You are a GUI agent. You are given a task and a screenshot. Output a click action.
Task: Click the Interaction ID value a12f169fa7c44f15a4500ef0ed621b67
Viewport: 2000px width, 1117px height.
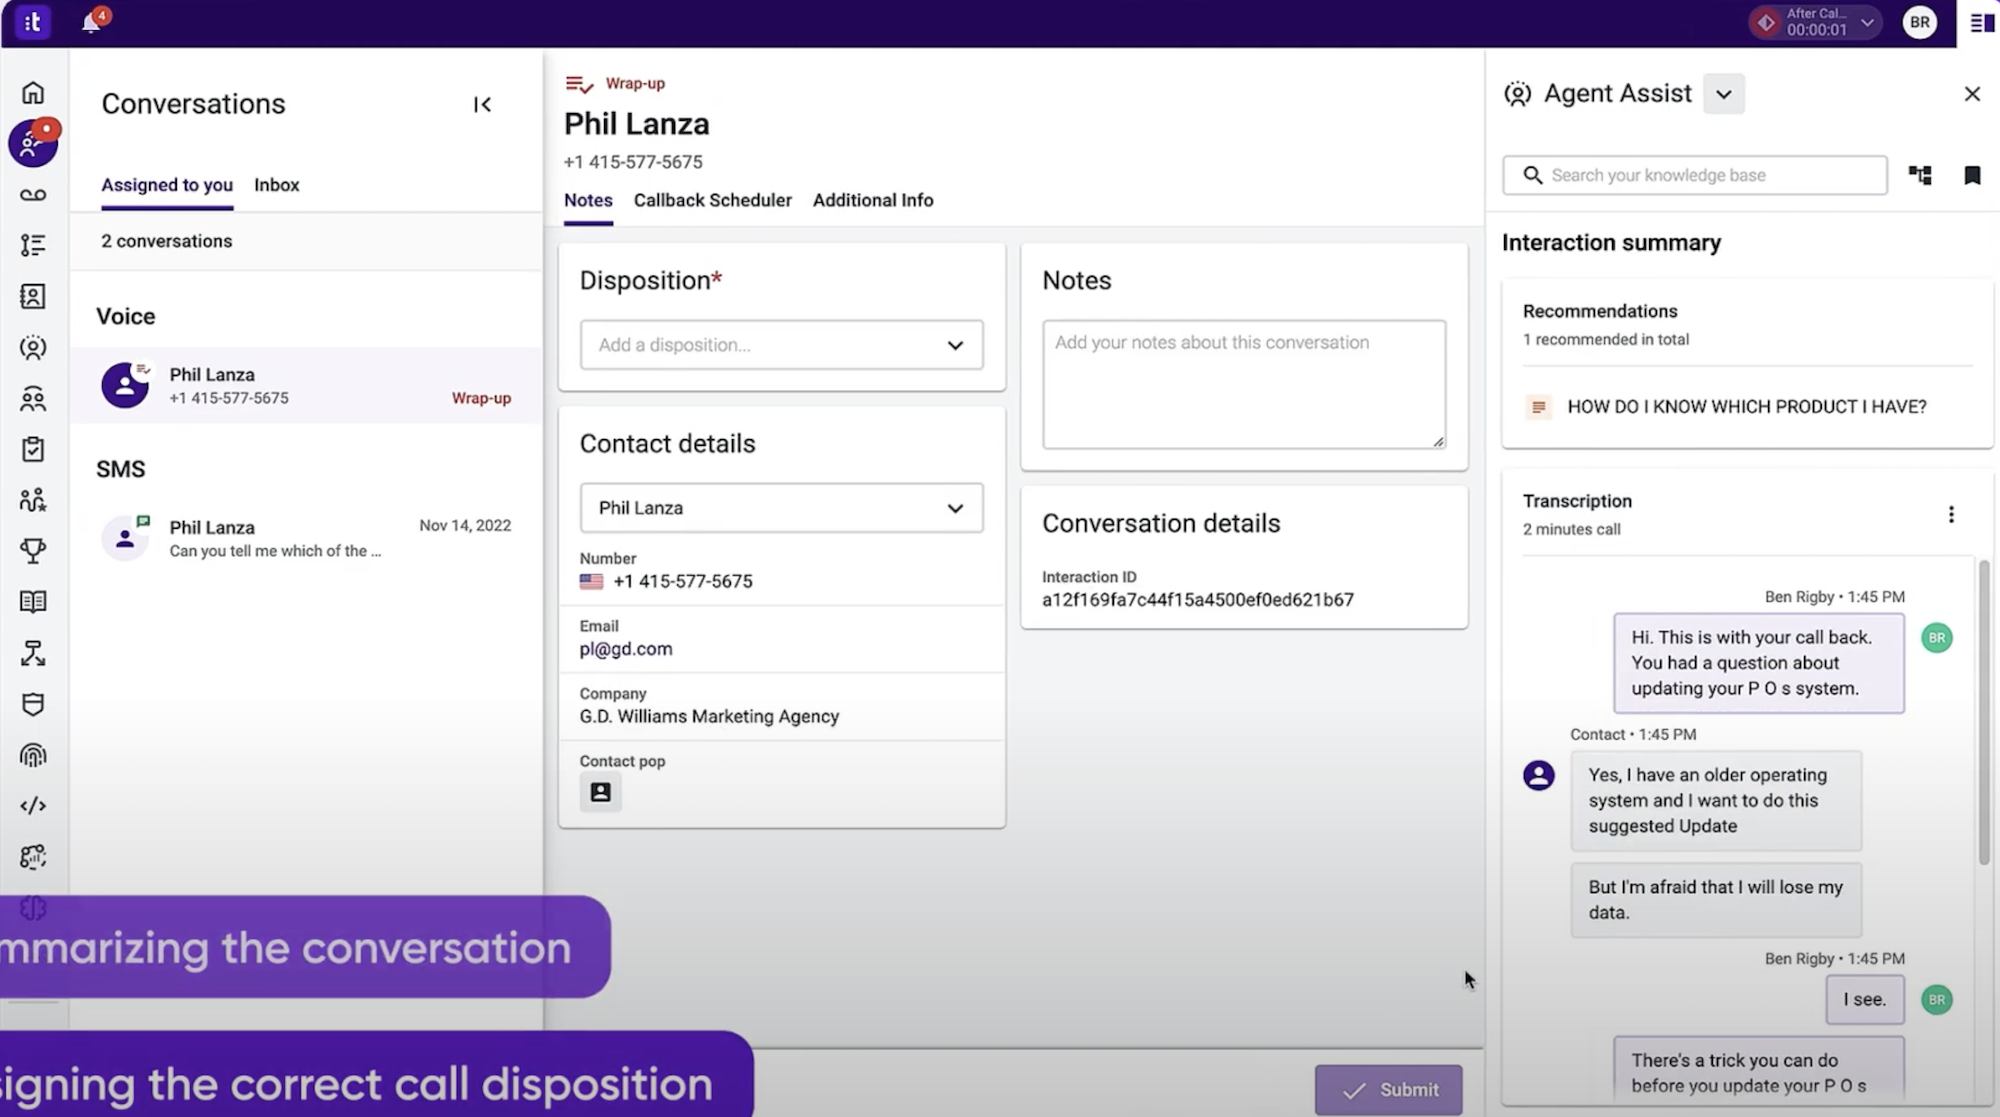coord(1197,600)
